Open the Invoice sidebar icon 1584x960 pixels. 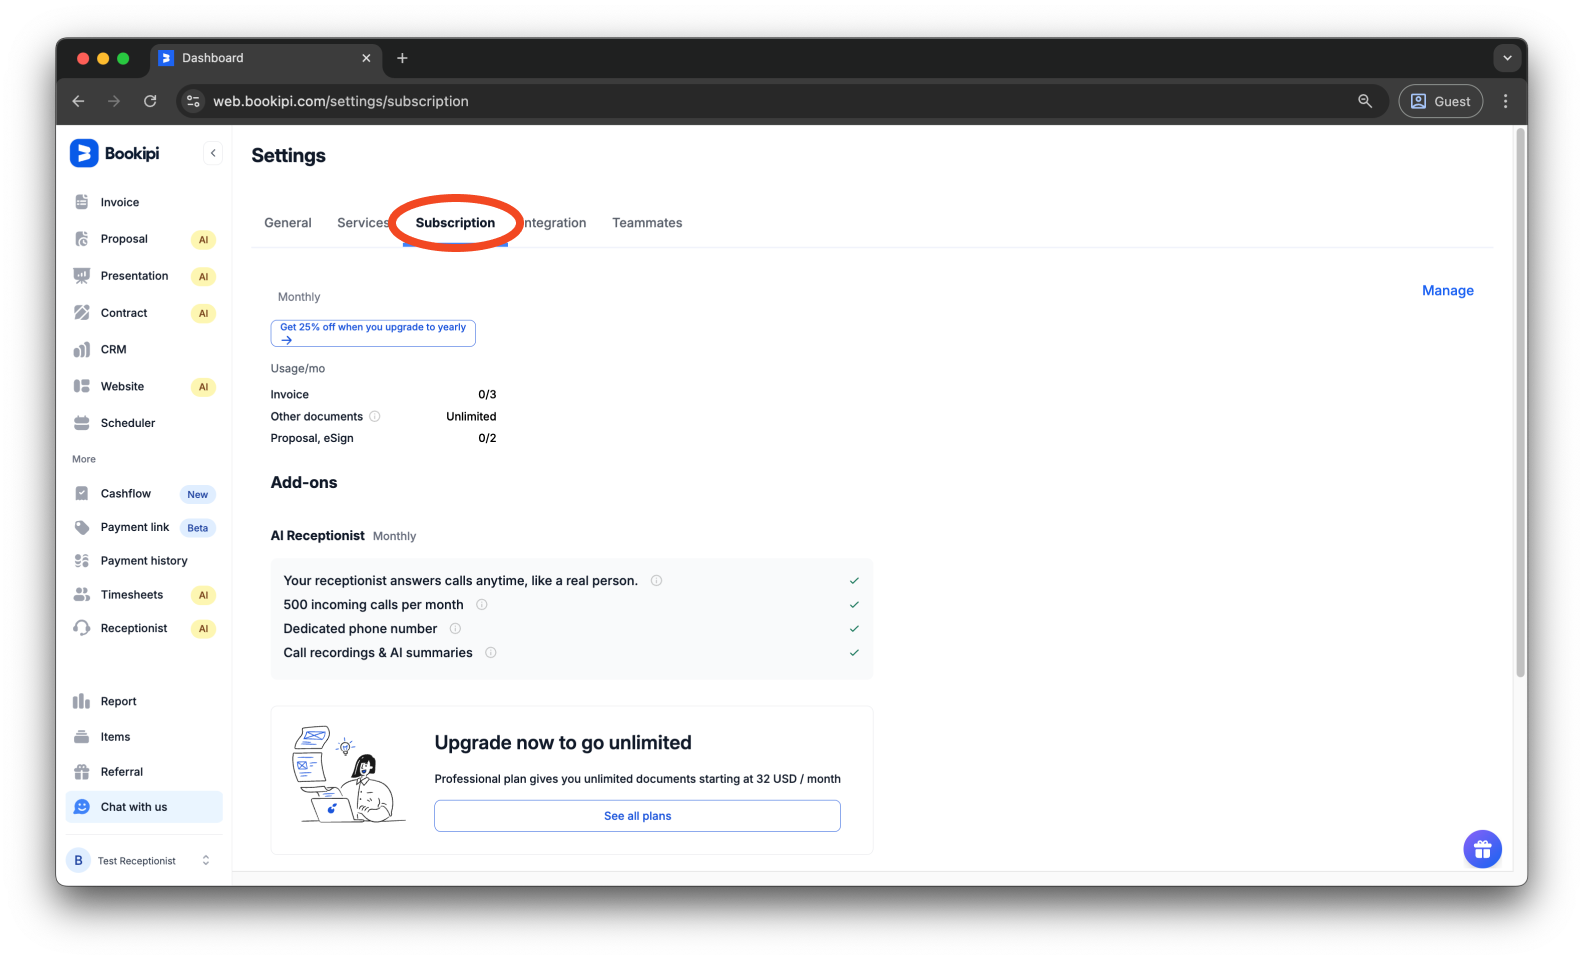click(82, 202)
